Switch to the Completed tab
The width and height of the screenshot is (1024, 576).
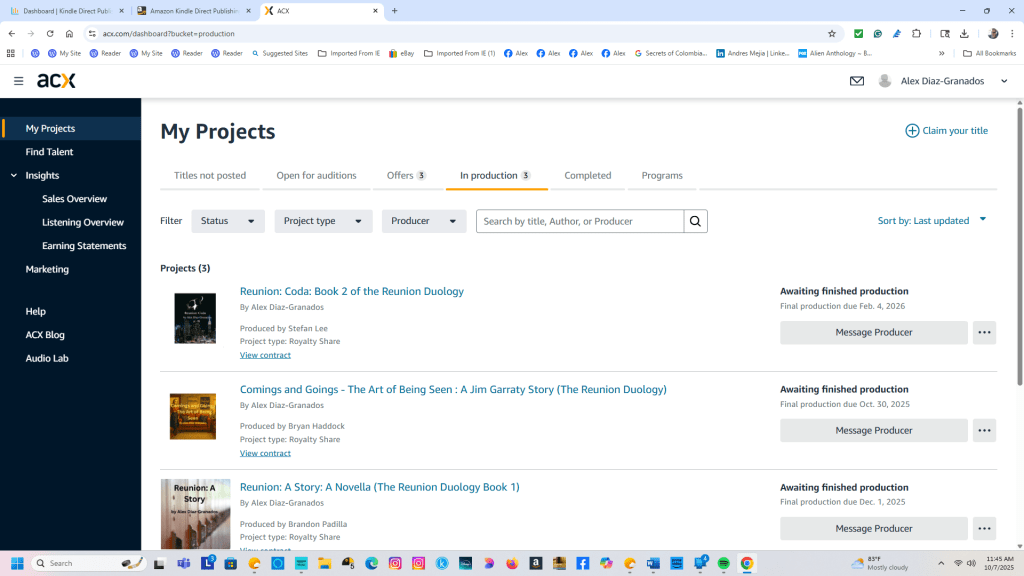pyautogui.click(x=587, y=175)
